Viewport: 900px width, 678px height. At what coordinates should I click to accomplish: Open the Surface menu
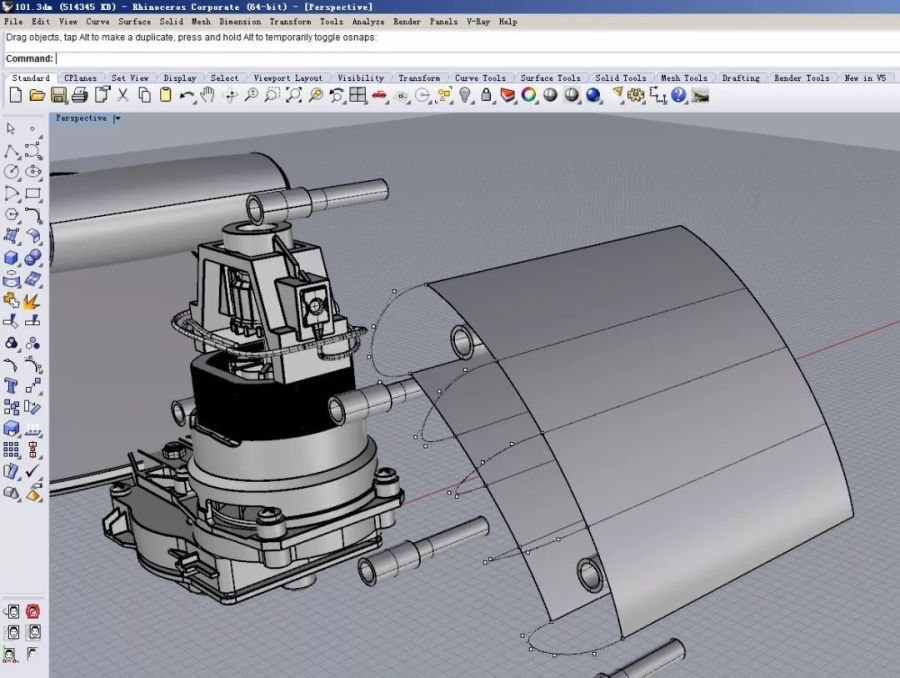pyautogui.click(x=135, y=21)
